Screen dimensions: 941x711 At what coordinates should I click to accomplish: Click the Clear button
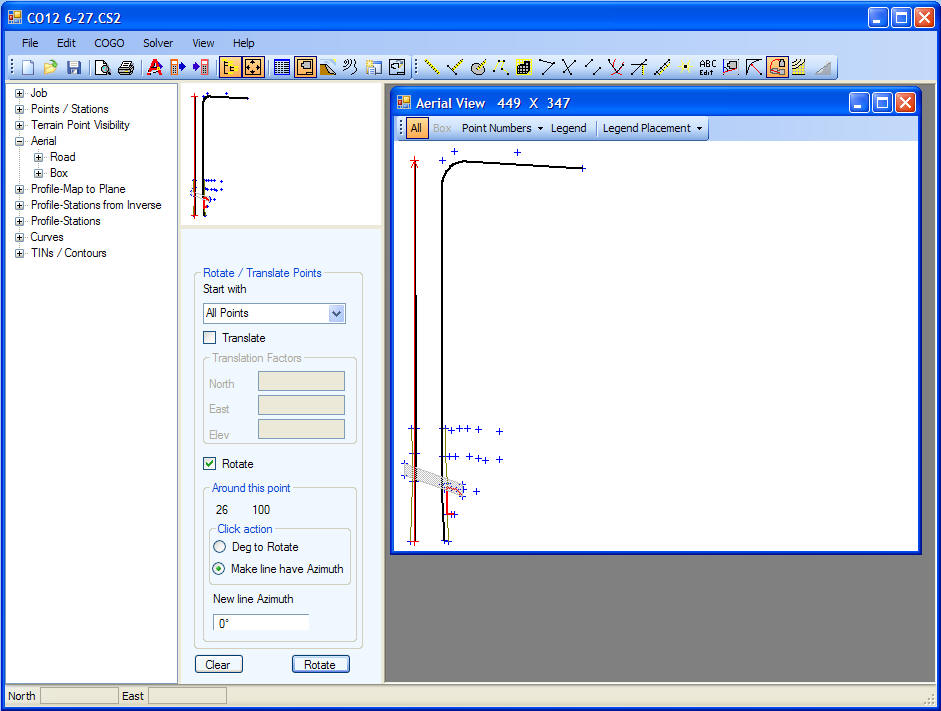click(x=218, y=664)
